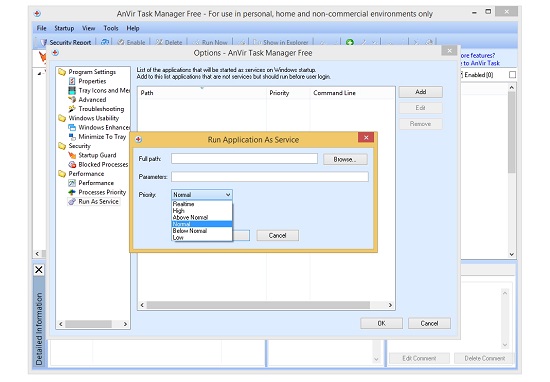Select the Startup Guard tree label

click(x=97, y=155)
